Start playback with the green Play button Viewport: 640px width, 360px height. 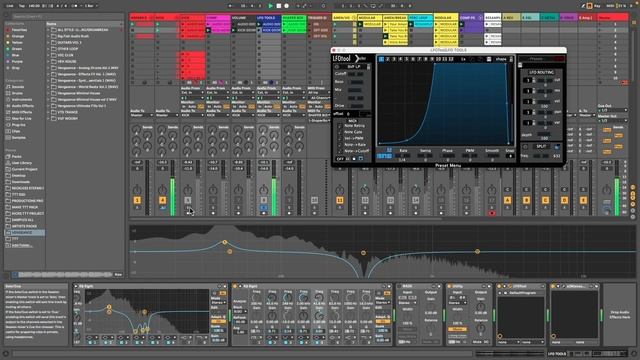click(270, 6)
